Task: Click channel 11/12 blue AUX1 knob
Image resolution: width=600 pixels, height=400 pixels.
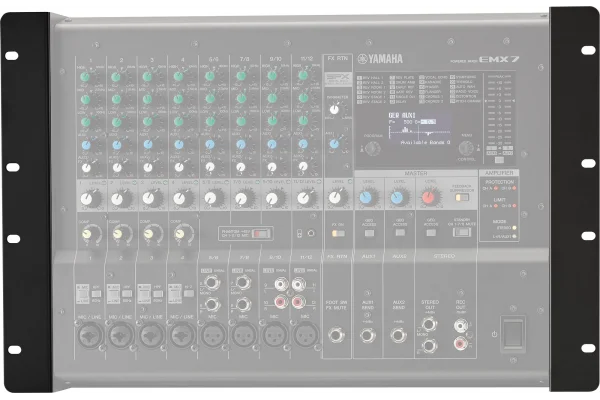Action: tap(303, 144)
